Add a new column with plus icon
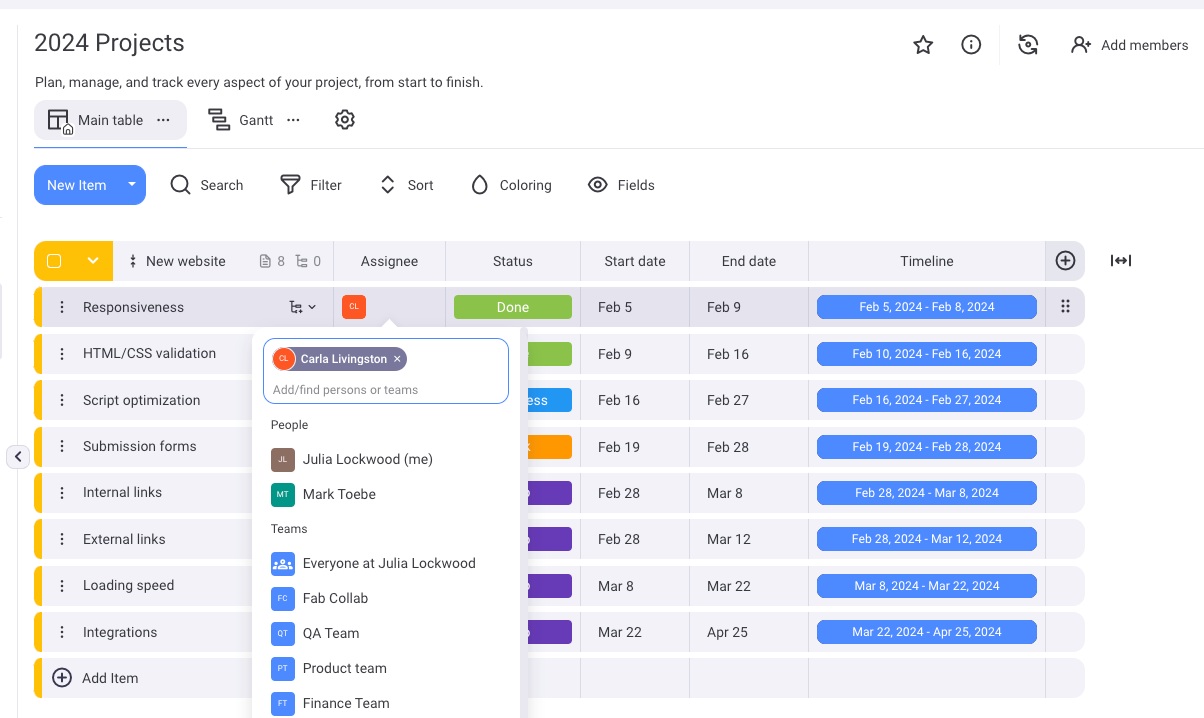The image size is (1204, 718). (1065, 261)
